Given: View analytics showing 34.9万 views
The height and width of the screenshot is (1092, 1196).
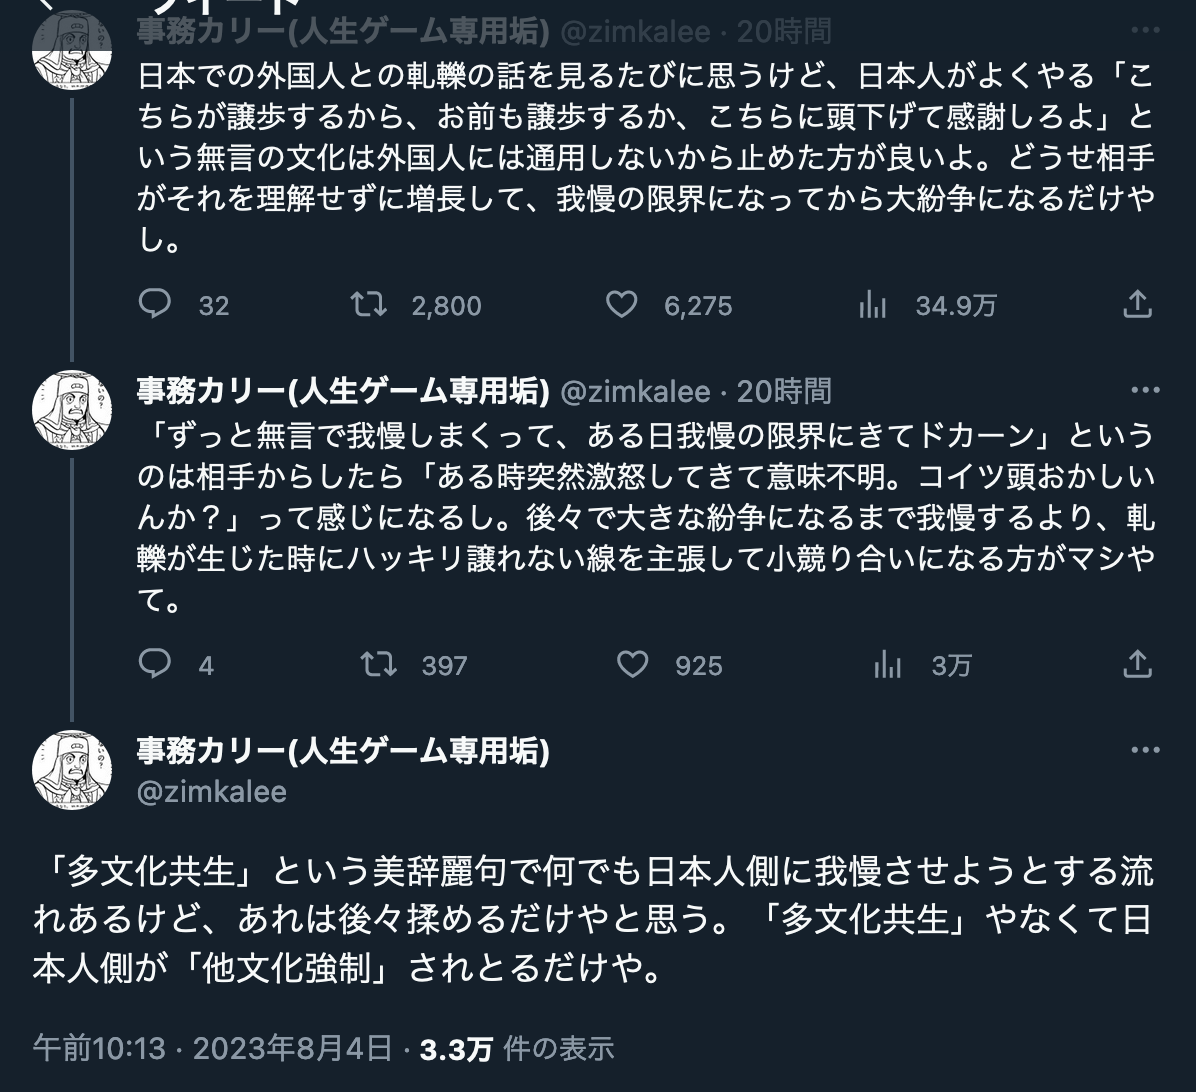Looking at the screenshot, I should [x=873, y=305].
